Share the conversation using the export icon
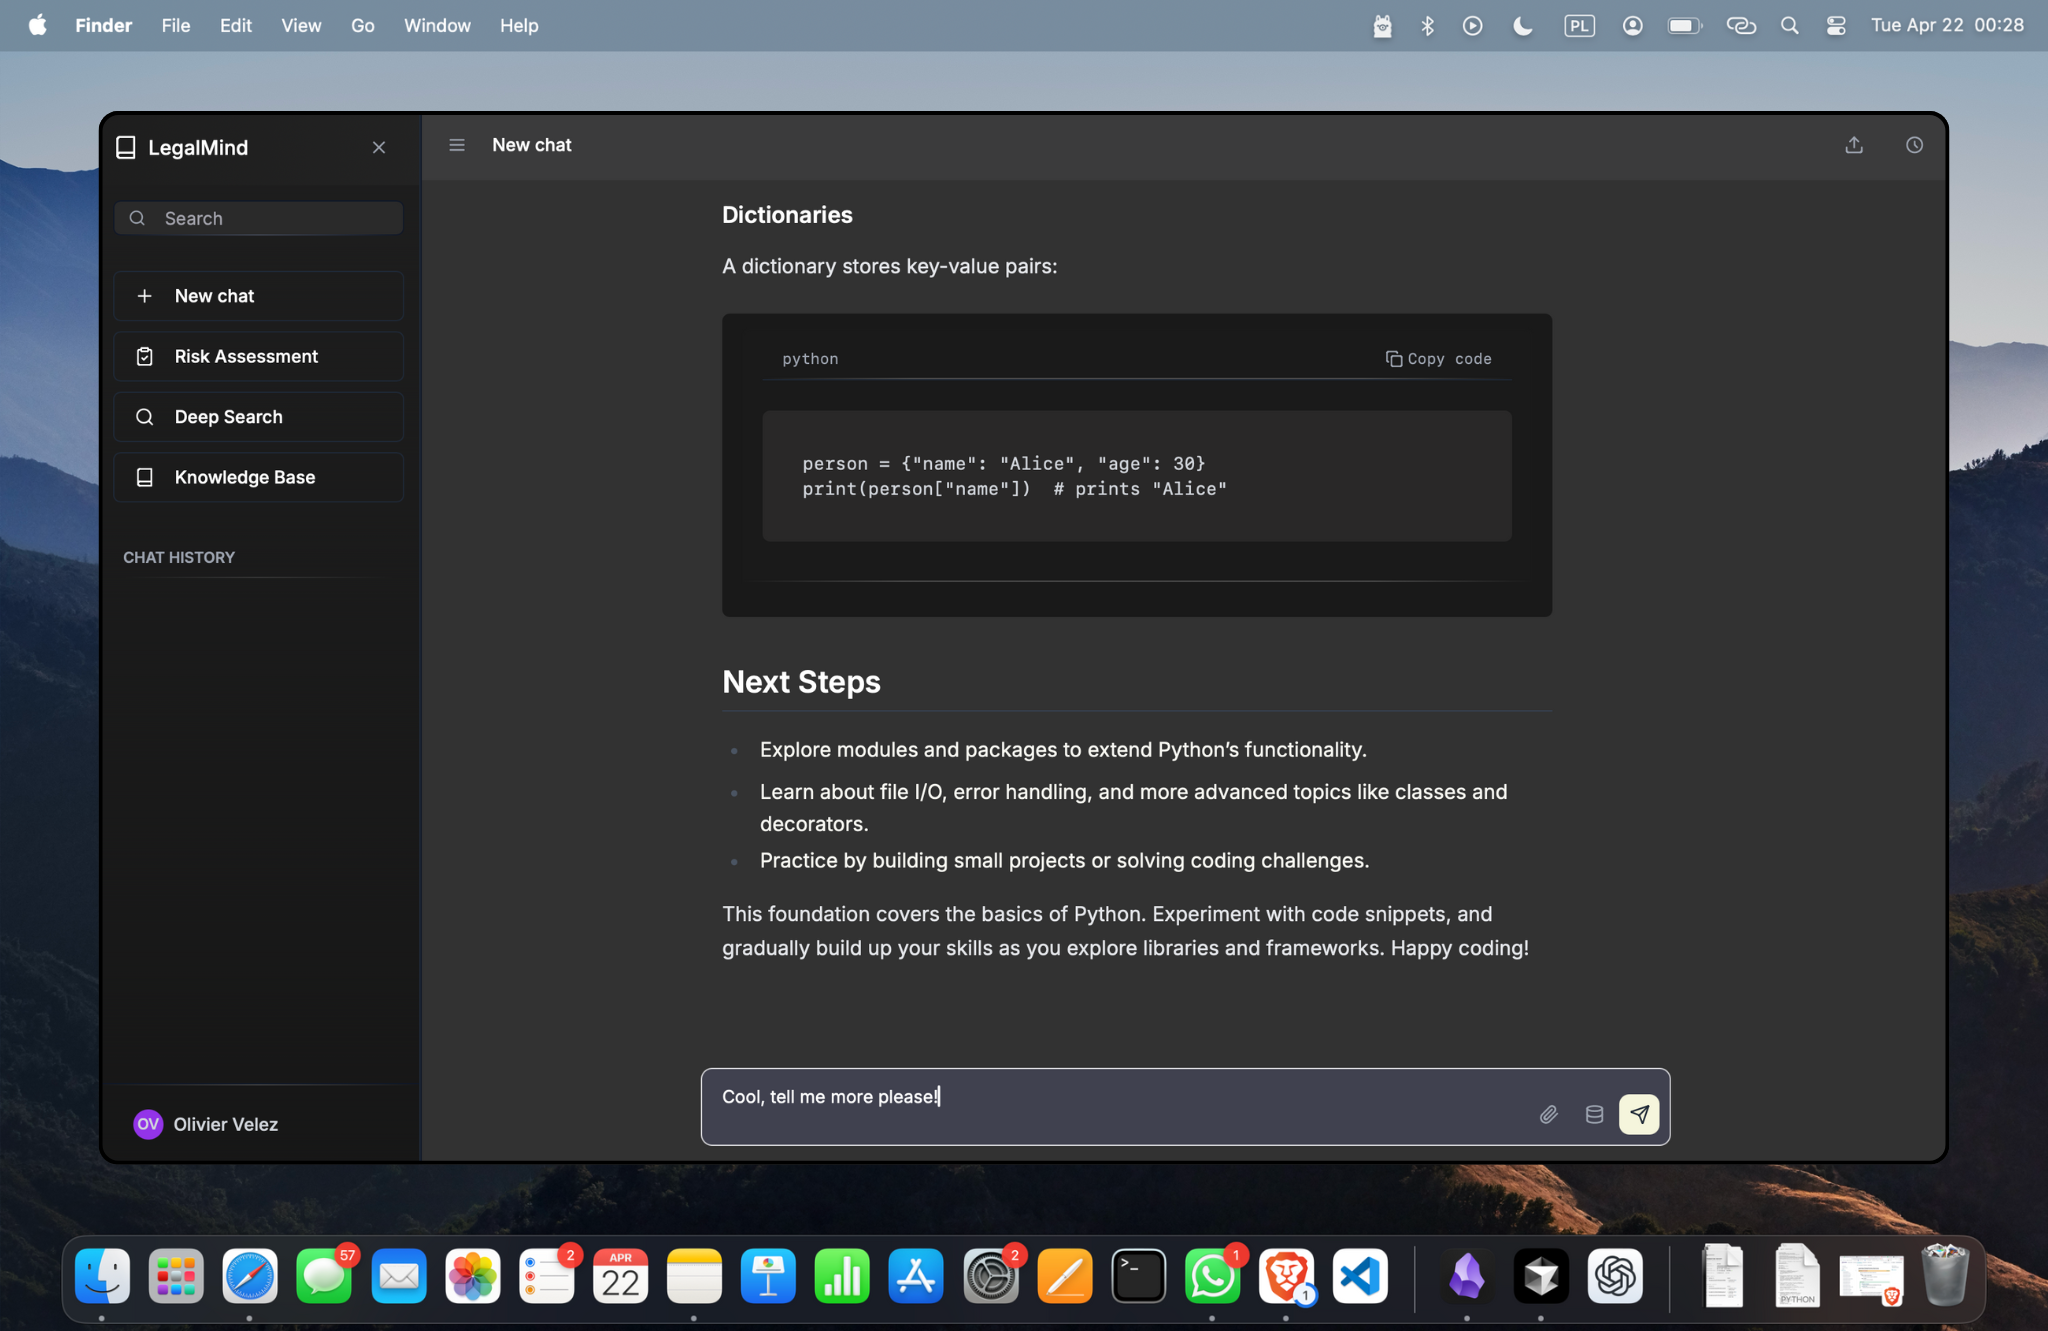The height and width of the screenshot is (1331, 2048). click(1854, 145)
